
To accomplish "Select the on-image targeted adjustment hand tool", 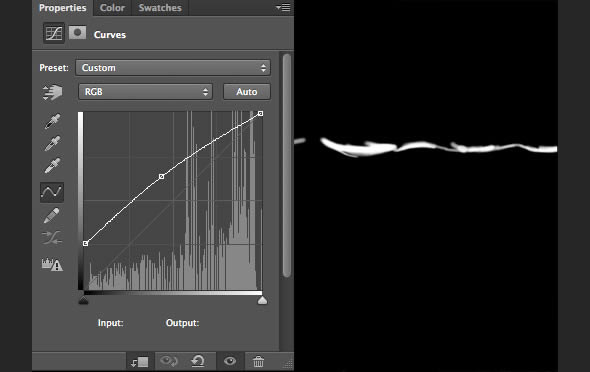I will coord(52,92).
